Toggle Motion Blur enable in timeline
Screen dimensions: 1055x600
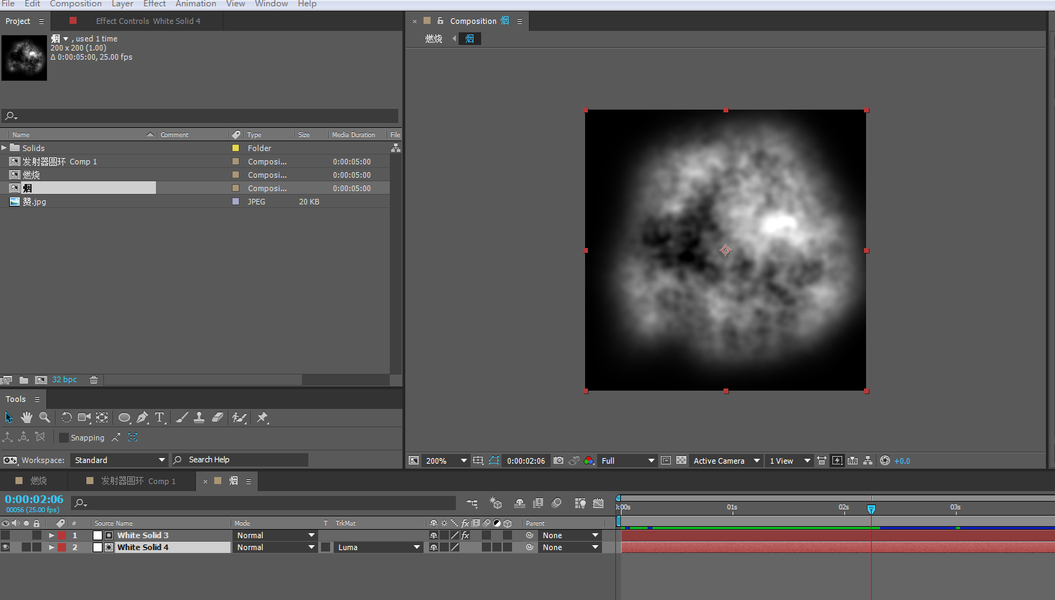(x=556, y=503)
